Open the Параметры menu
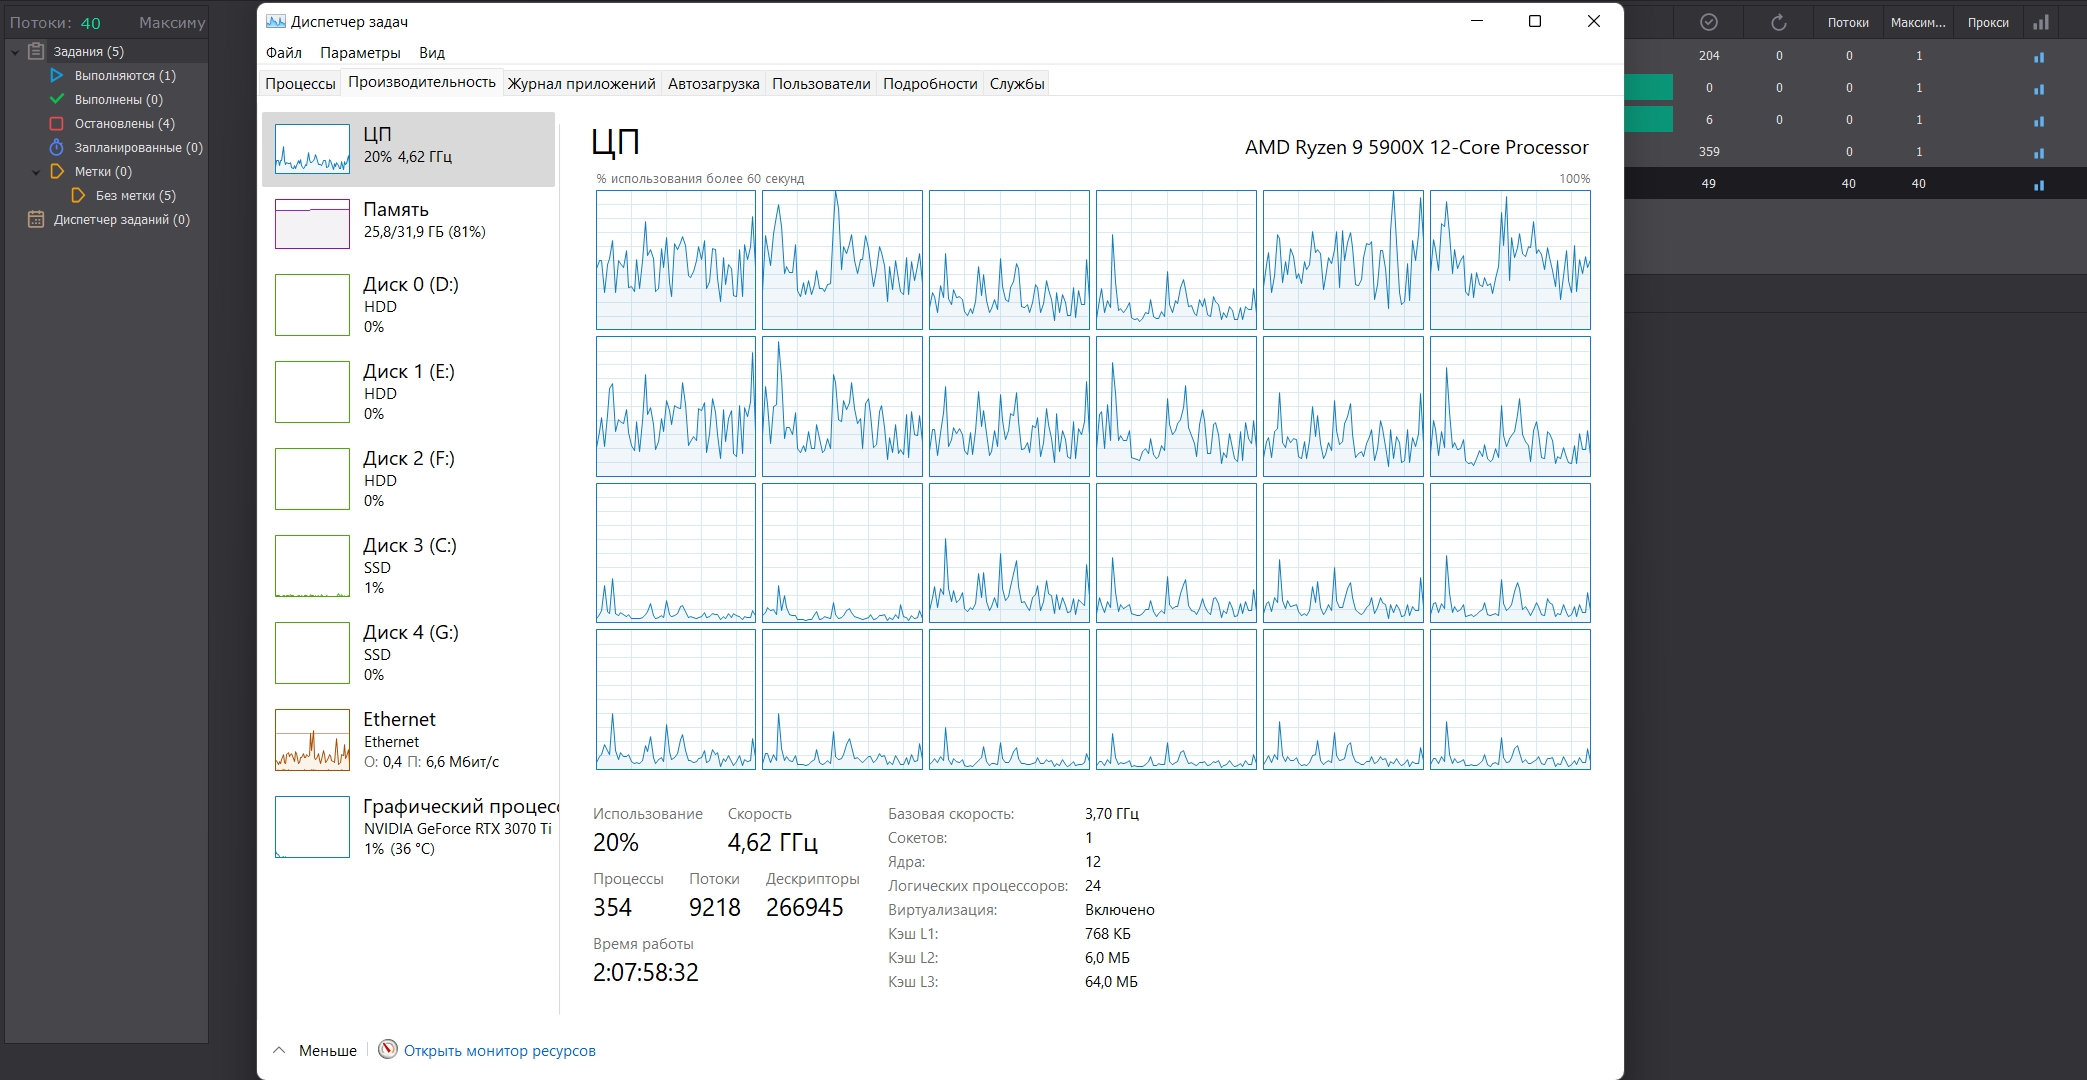 (360, 53)
